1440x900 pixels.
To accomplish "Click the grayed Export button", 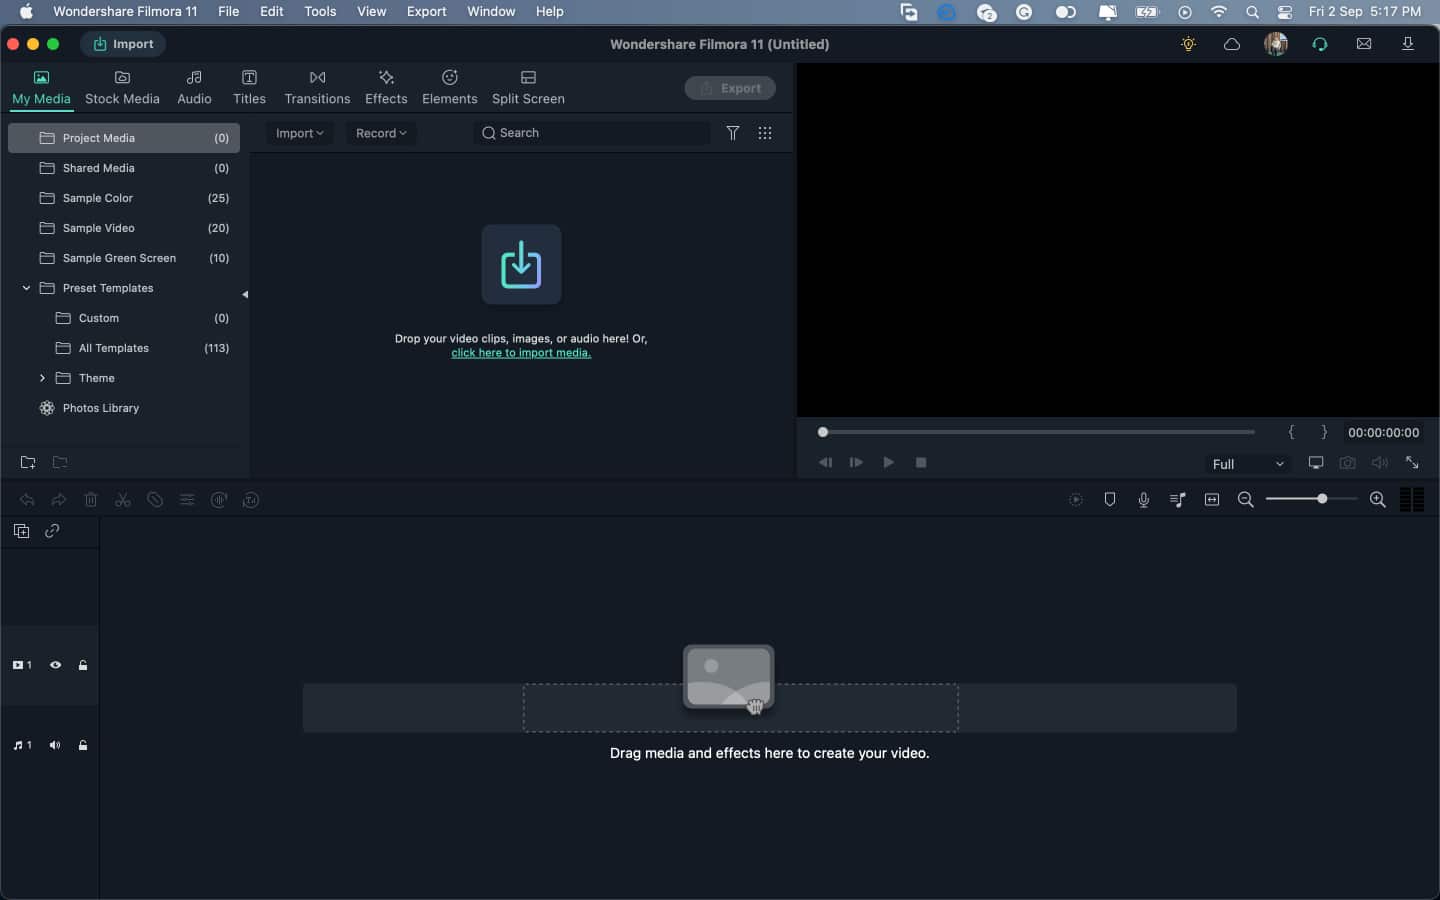I will (x=730, y=88).
